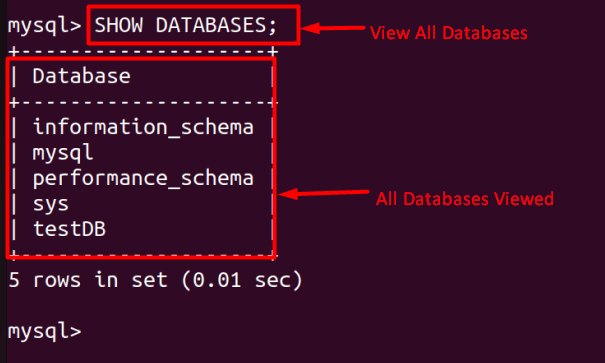
Task: Click the 'View All Databases' annotation label
Action: (449, 33)
